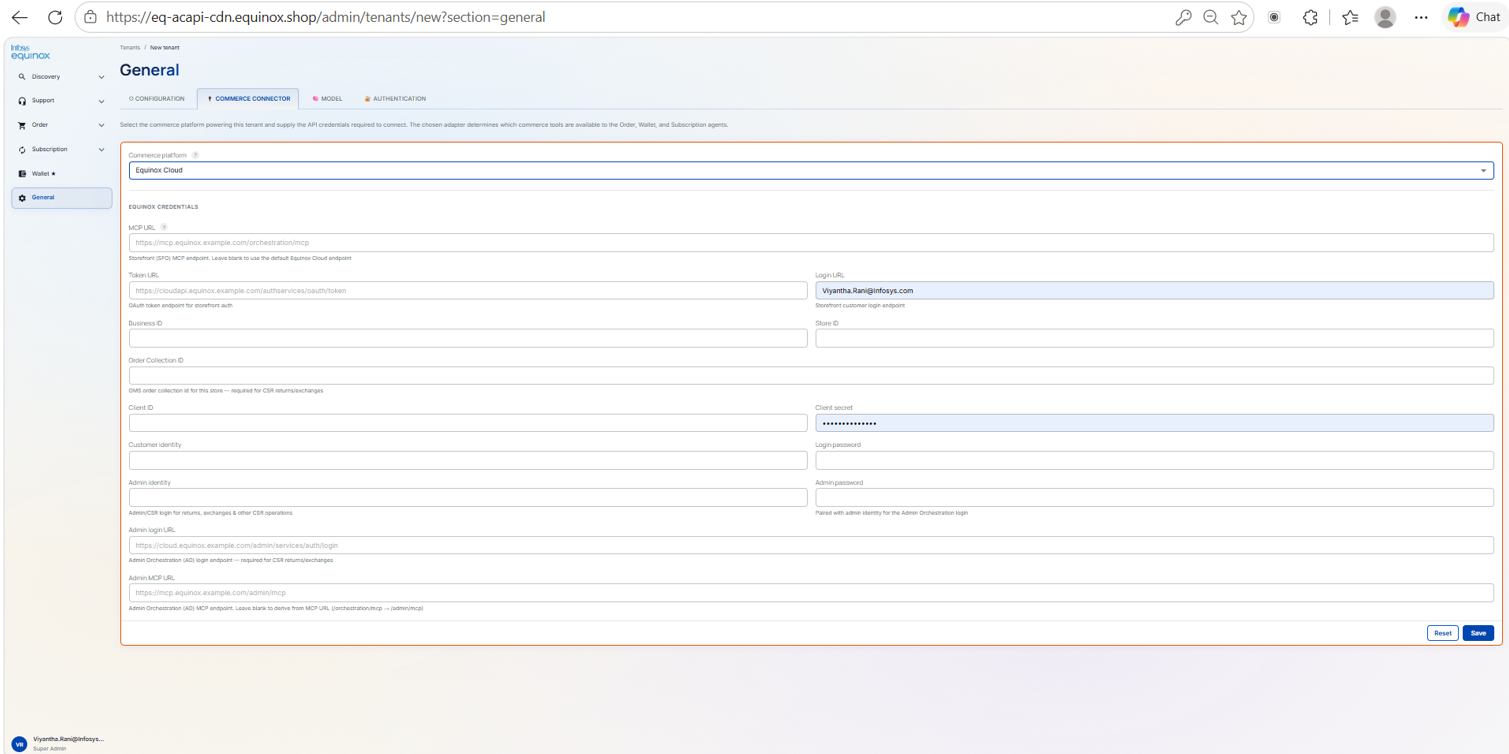The height and width of the screenshot is (754, 1509).
Task: Click the browser address bar URL
Action: click(325, 17)
